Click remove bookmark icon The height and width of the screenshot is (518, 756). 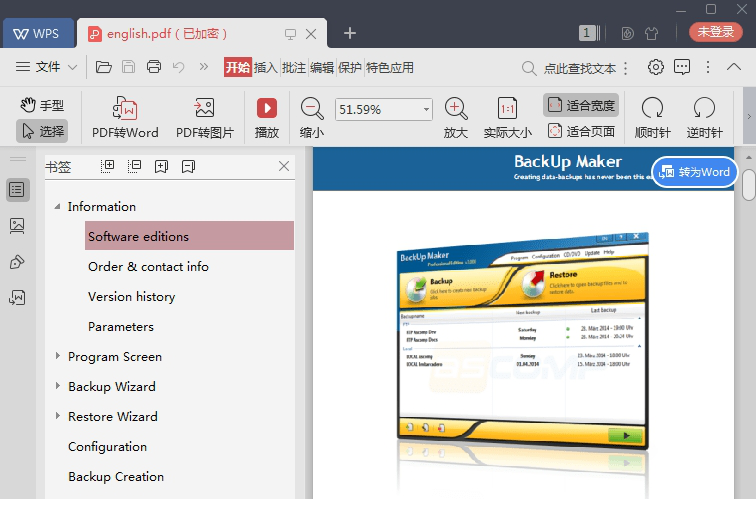(x=188, y=166)
